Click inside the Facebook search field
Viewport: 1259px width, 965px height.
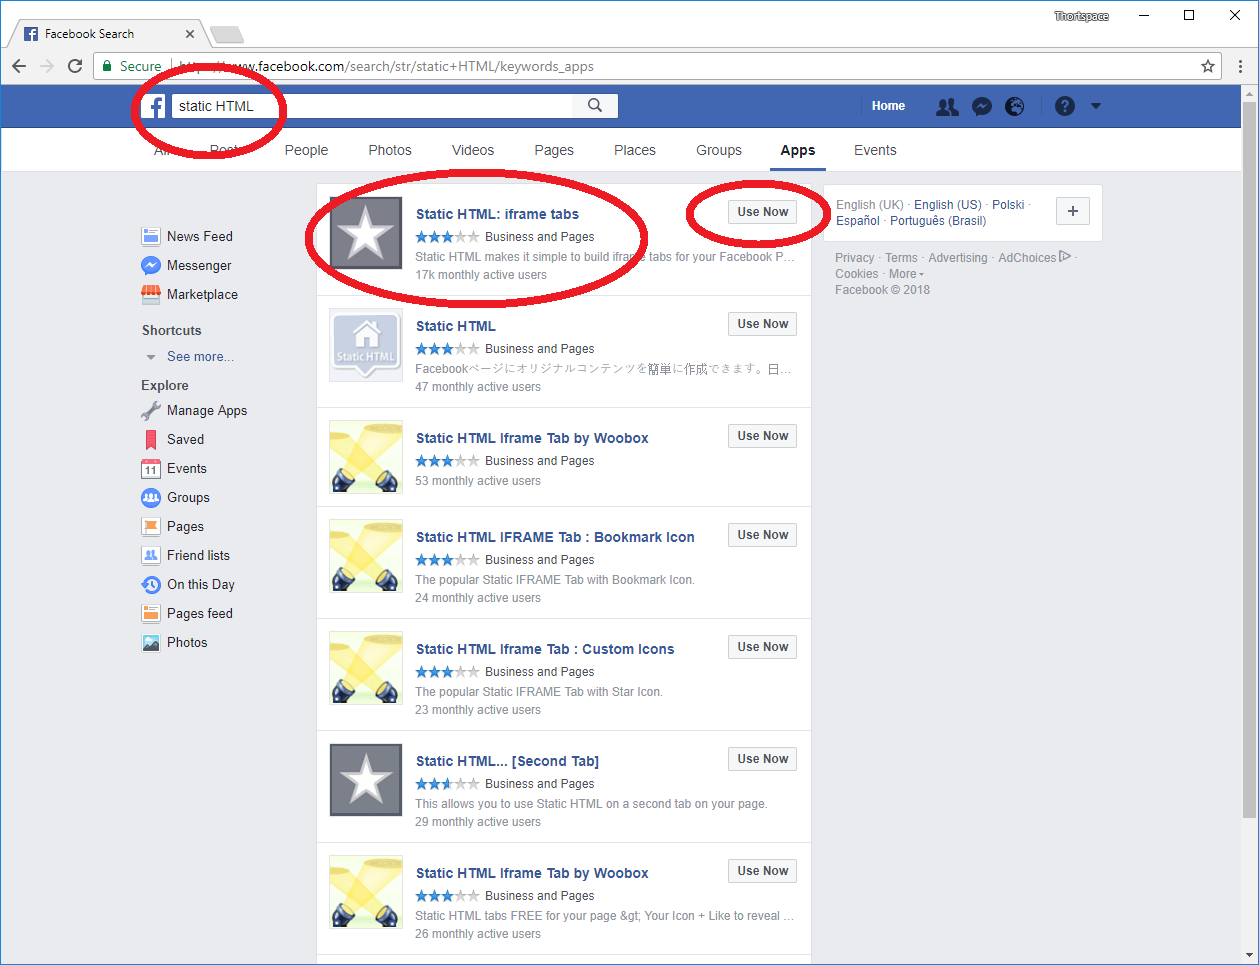(372, 106)
